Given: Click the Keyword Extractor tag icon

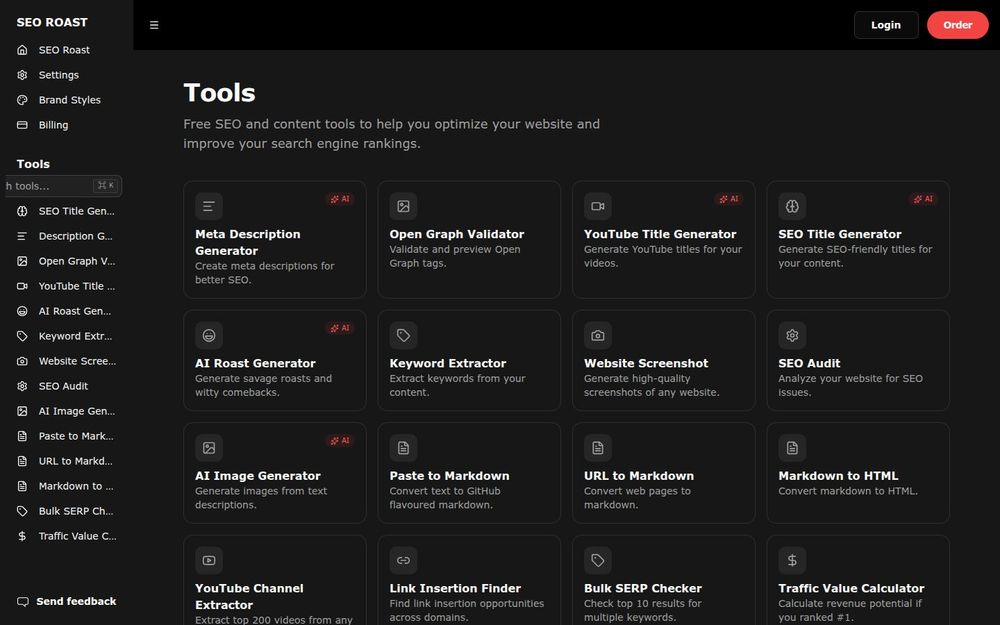Looking at the screenshot, I should (403, 335).
